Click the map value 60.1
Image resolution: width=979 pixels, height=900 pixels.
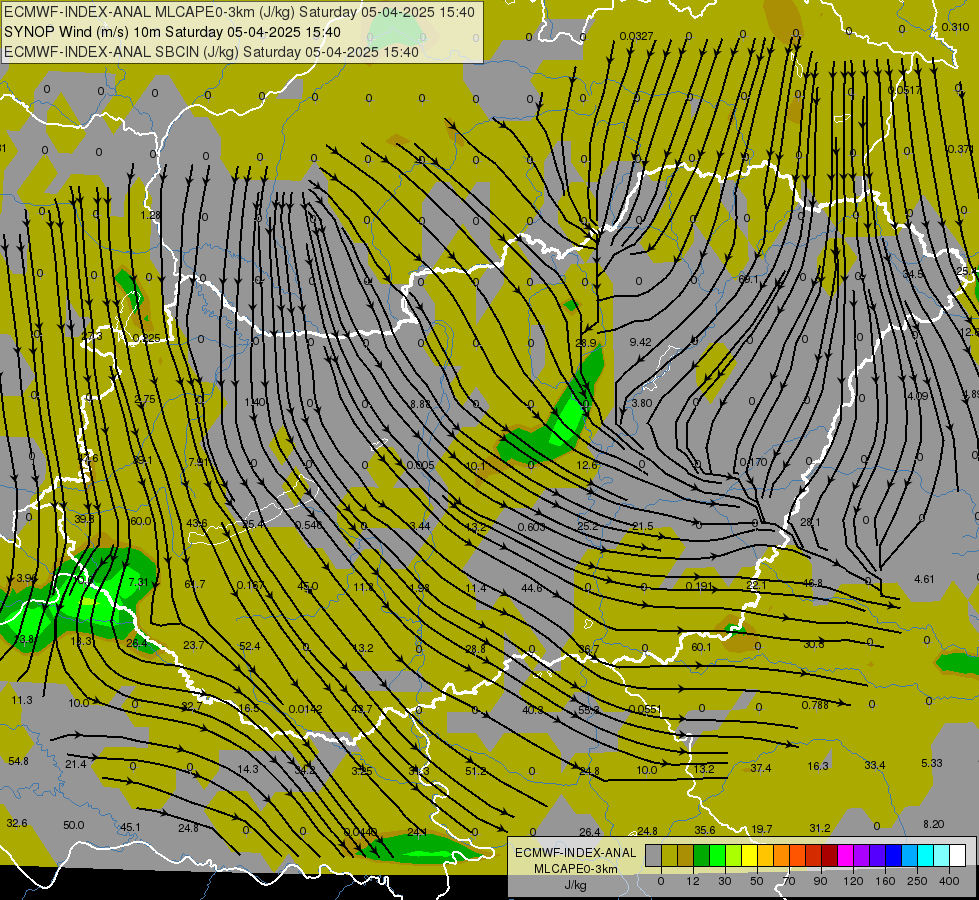coord(701,648)
